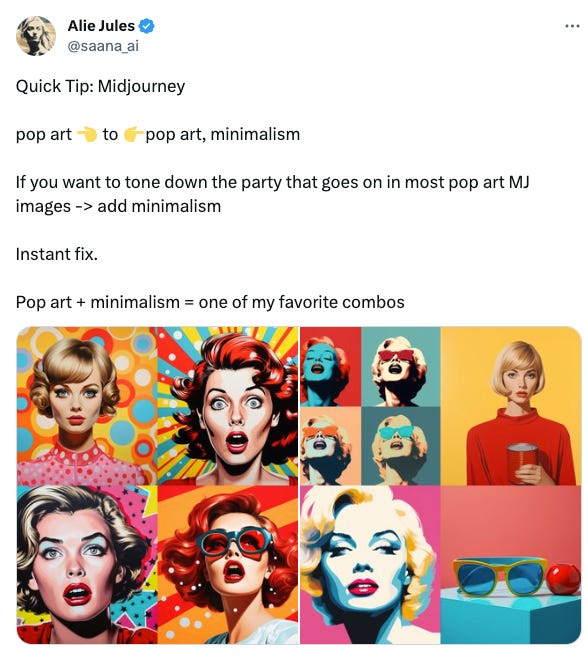Click the pointing hand emoji before "pop art, minimalism"
Image resolution: width=588 pixels, height=660 pixels.
pos(133,134)
